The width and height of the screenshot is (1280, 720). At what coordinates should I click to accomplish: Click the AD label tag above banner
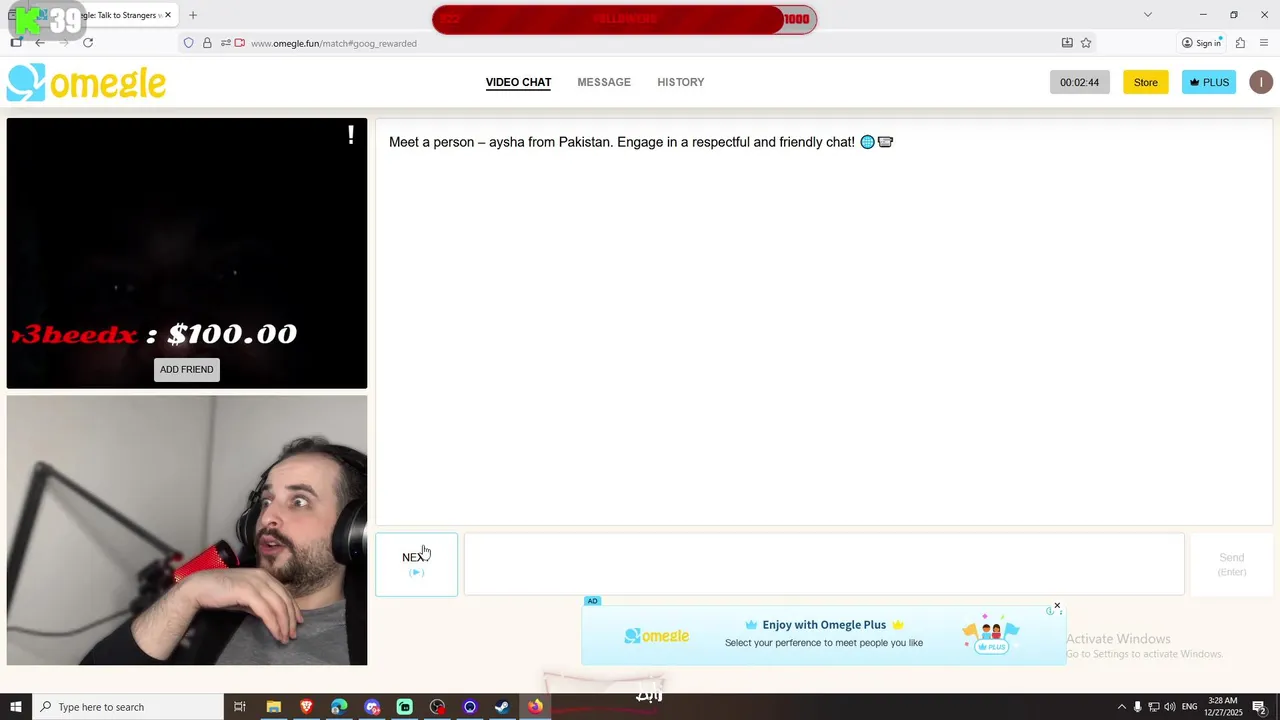point(592,601)
